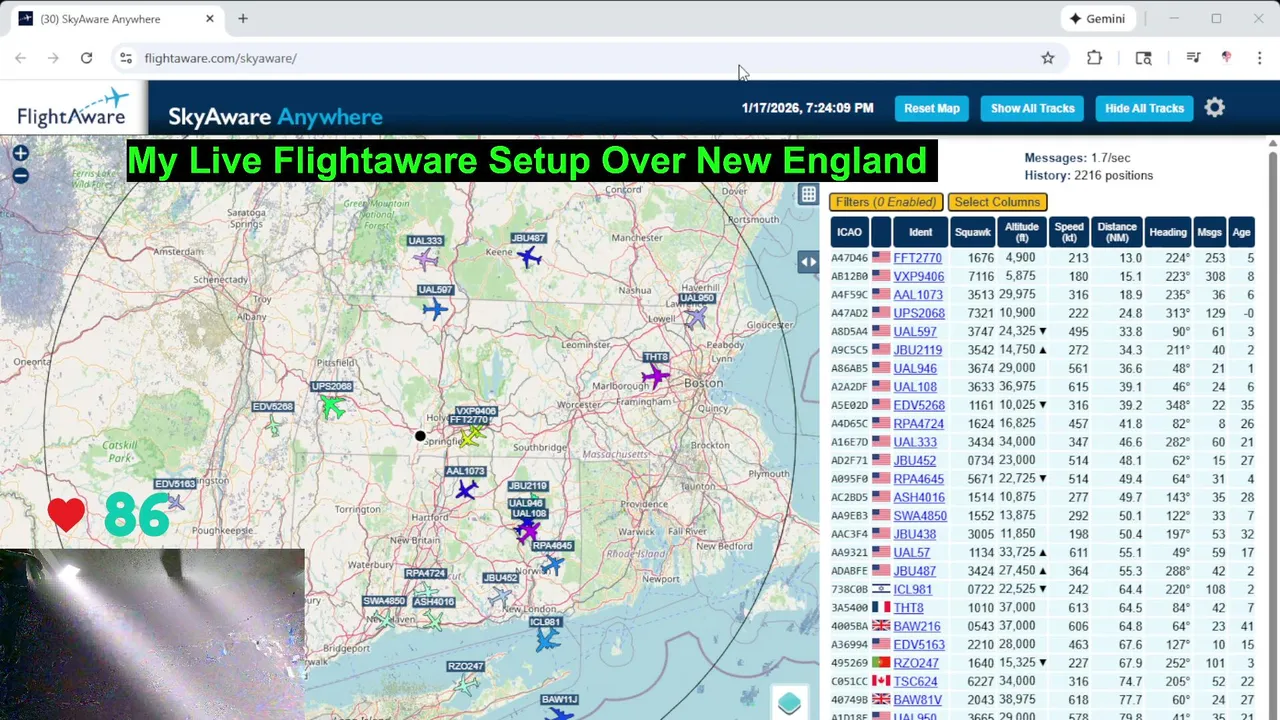Viewport: 1280px width, 720px height.
Task: Select the ICL981 aircraft icon on map
Action: click(x=547, y=640)
